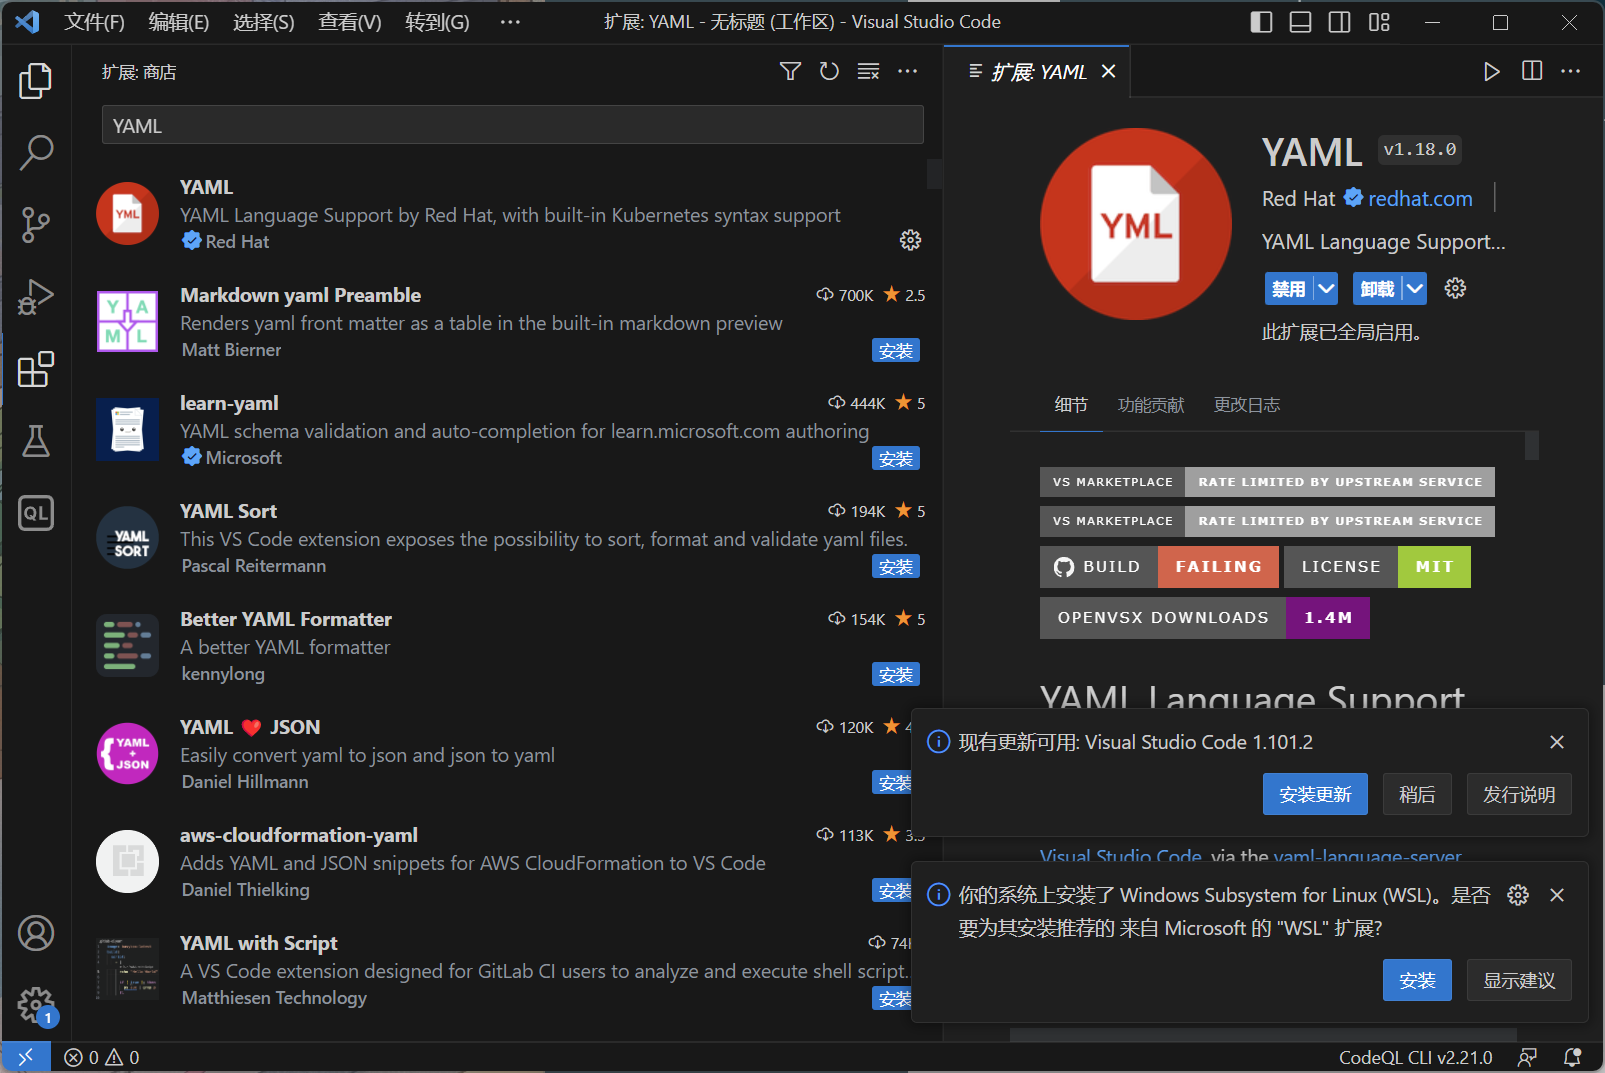
Task: Open Extensions view more actions menu
Action: [x=907, y=71]
